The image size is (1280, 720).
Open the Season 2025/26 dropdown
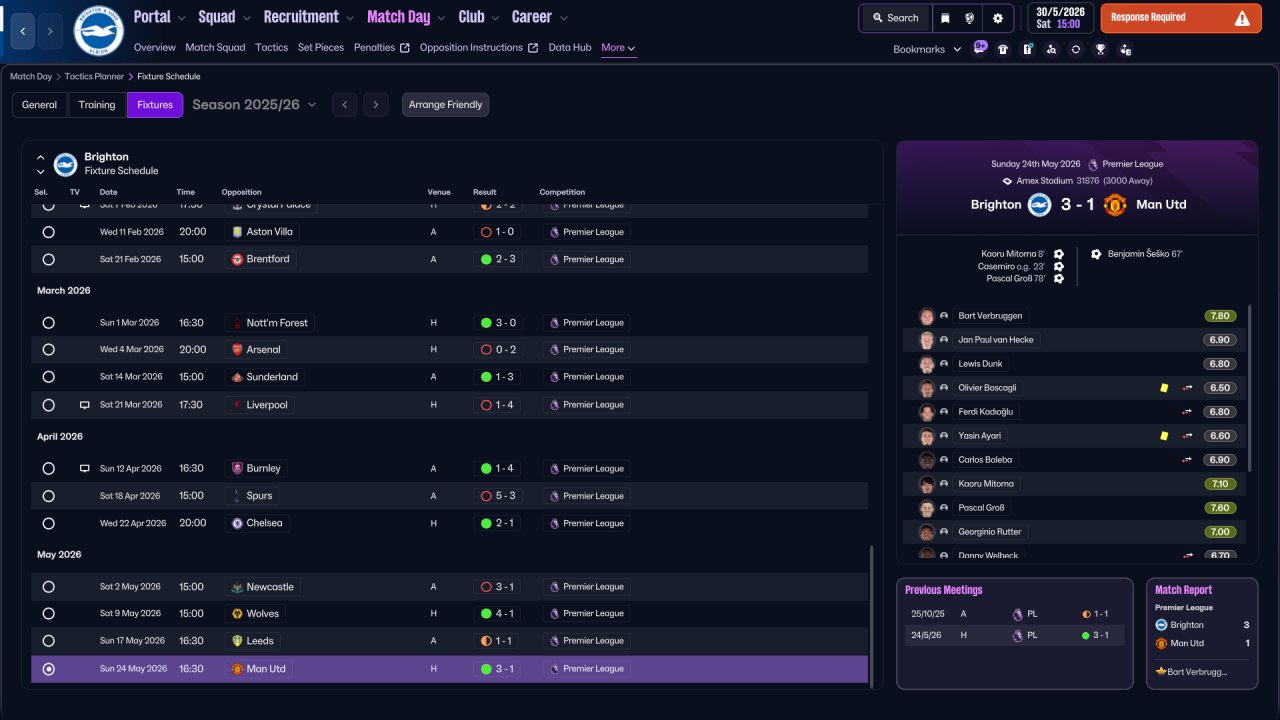254,105
